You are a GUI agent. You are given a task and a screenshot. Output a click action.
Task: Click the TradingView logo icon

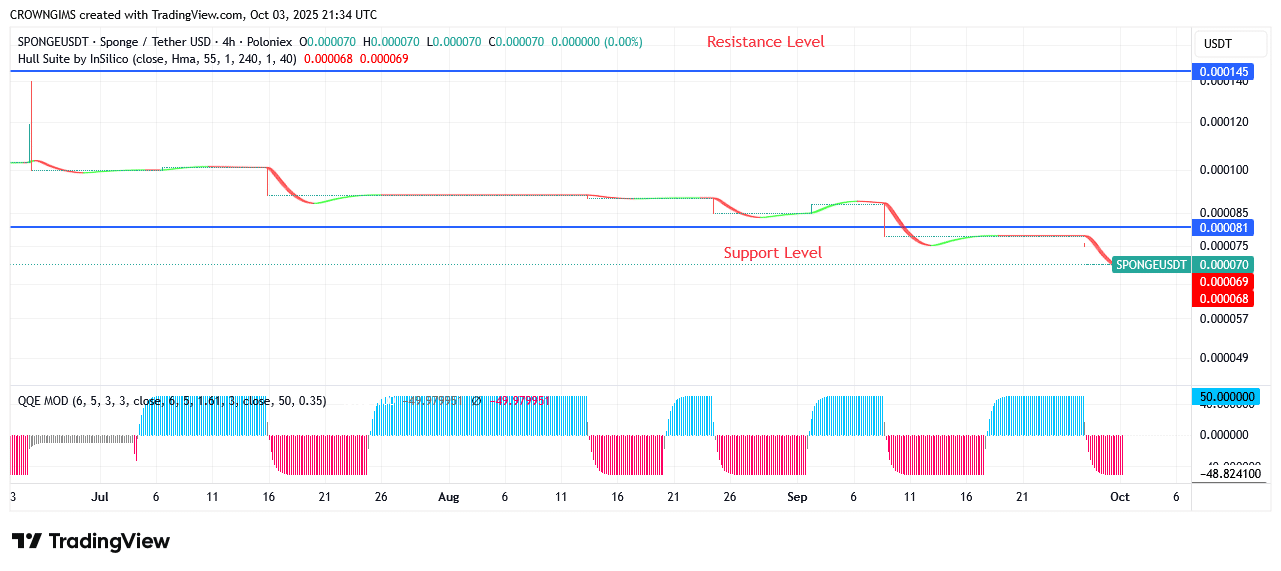coord(27,541)
